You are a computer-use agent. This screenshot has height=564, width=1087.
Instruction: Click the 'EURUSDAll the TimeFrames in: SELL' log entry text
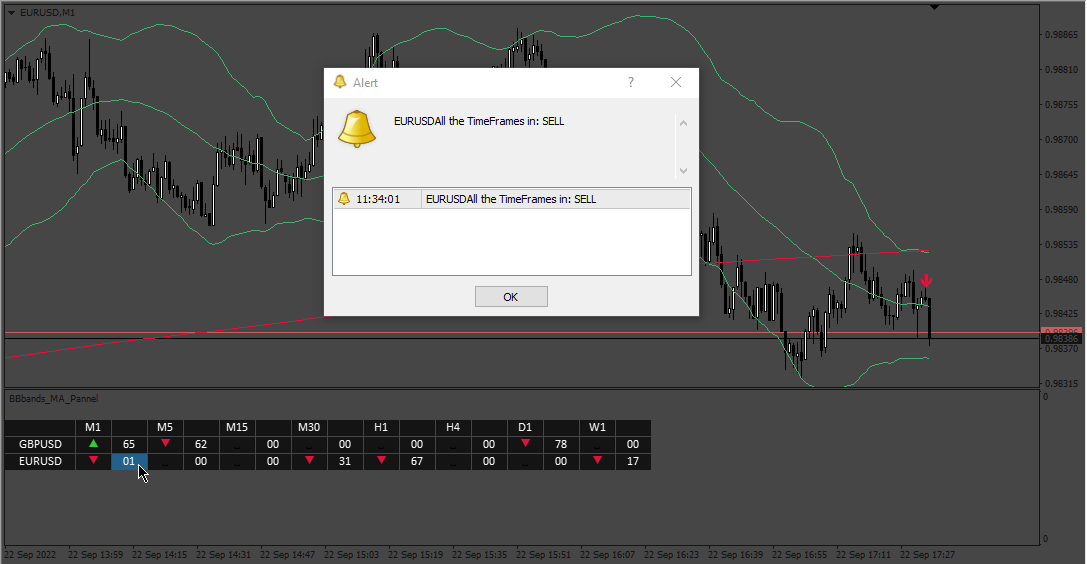click(511, 199)
